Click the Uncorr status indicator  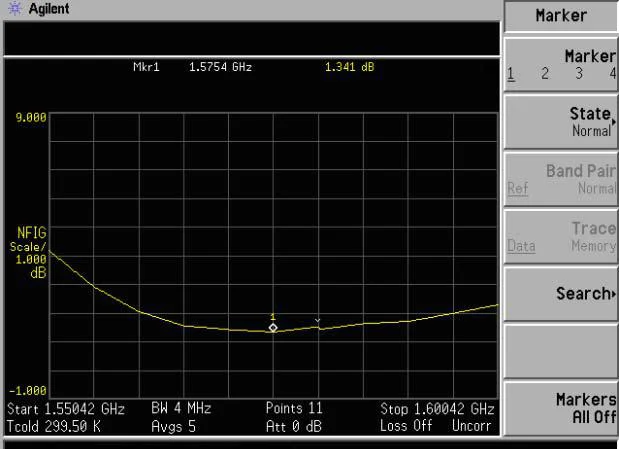471,426
